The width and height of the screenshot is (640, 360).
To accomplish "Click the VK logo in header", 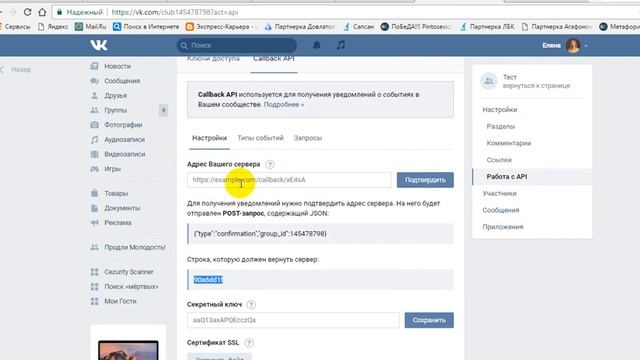I will pyautogui.click(x=99, y=45).
